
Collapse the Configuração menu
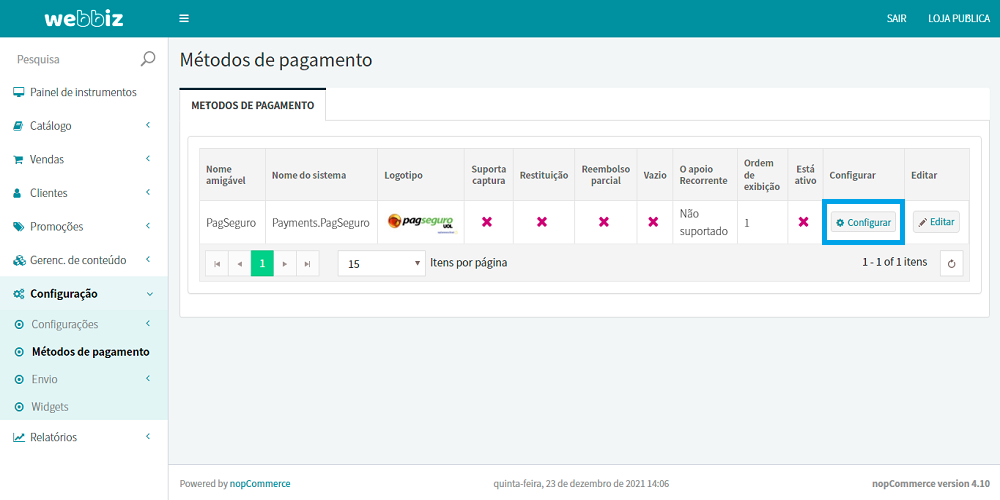point(64,294)
